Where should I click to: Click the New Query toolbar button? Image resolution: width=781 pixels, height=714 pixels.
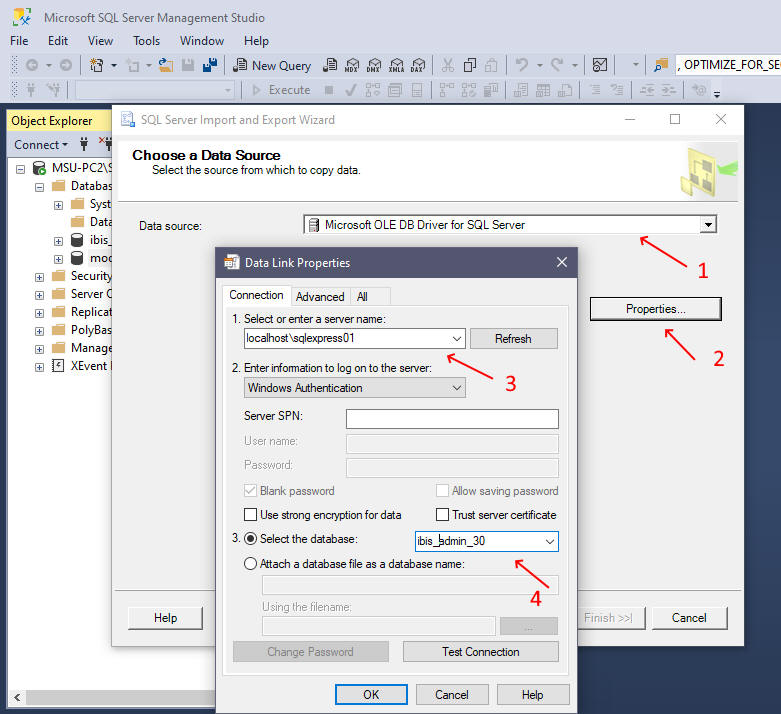[272, 65]
